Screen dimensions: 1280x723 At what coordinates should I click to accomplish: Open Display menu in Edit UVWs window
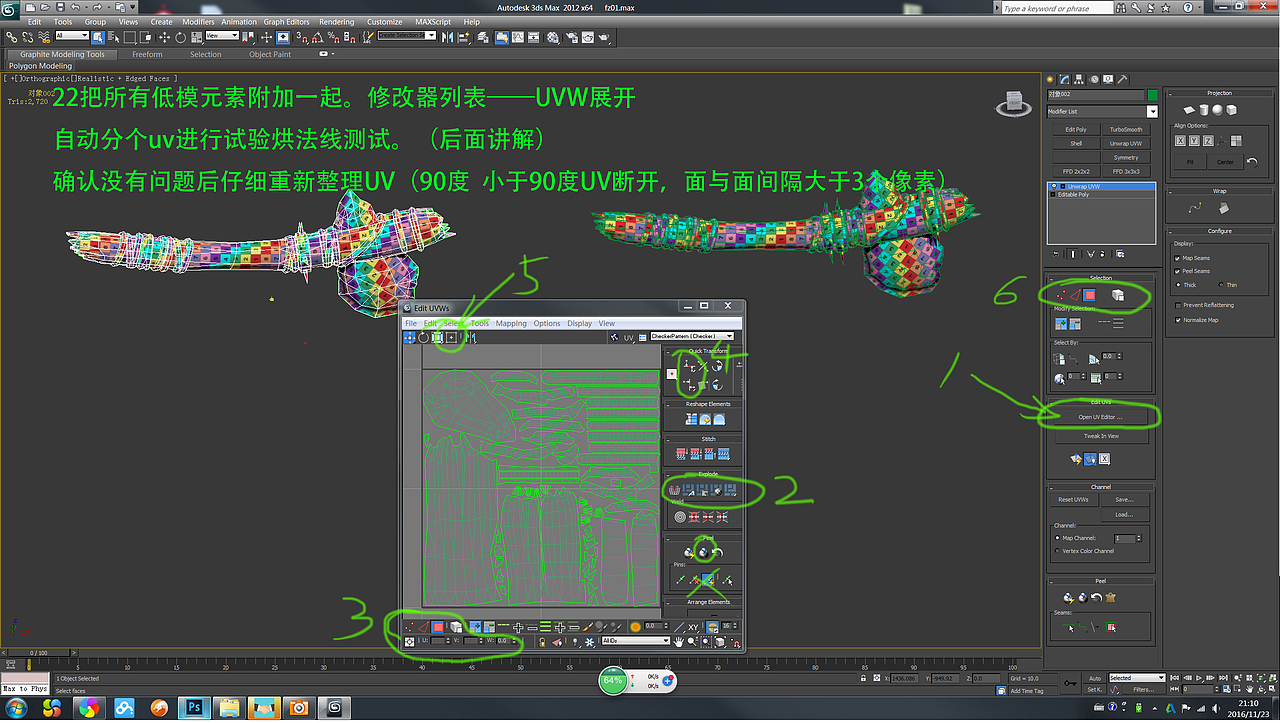(x=579, y=323)
